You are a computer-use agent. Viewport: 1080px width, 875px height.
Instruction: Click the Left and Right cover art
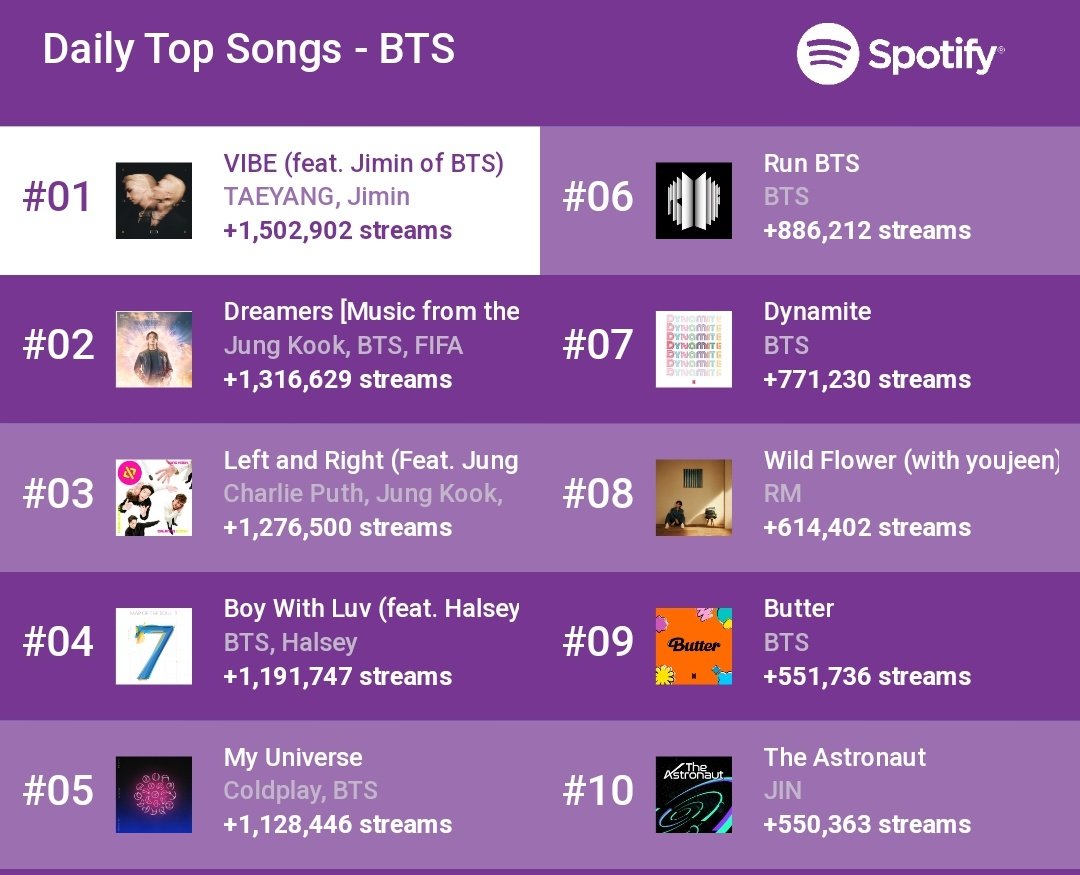(154, 497)
